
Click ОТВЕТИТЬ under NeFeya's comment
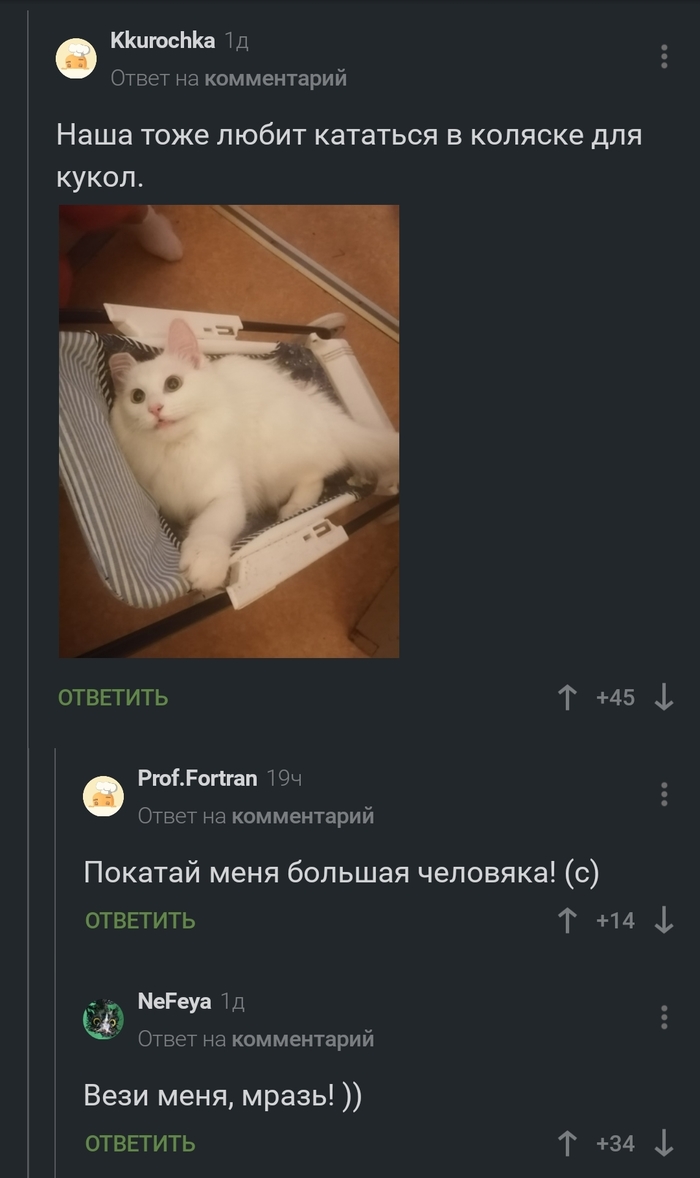(x=140, y=1143)
